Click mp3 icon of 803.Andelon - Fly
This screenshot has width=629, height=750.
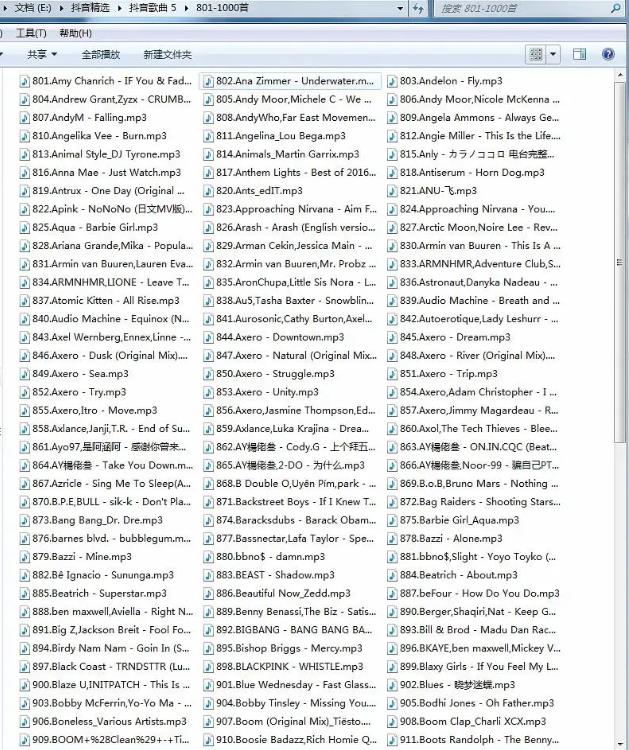coord(392,81)
